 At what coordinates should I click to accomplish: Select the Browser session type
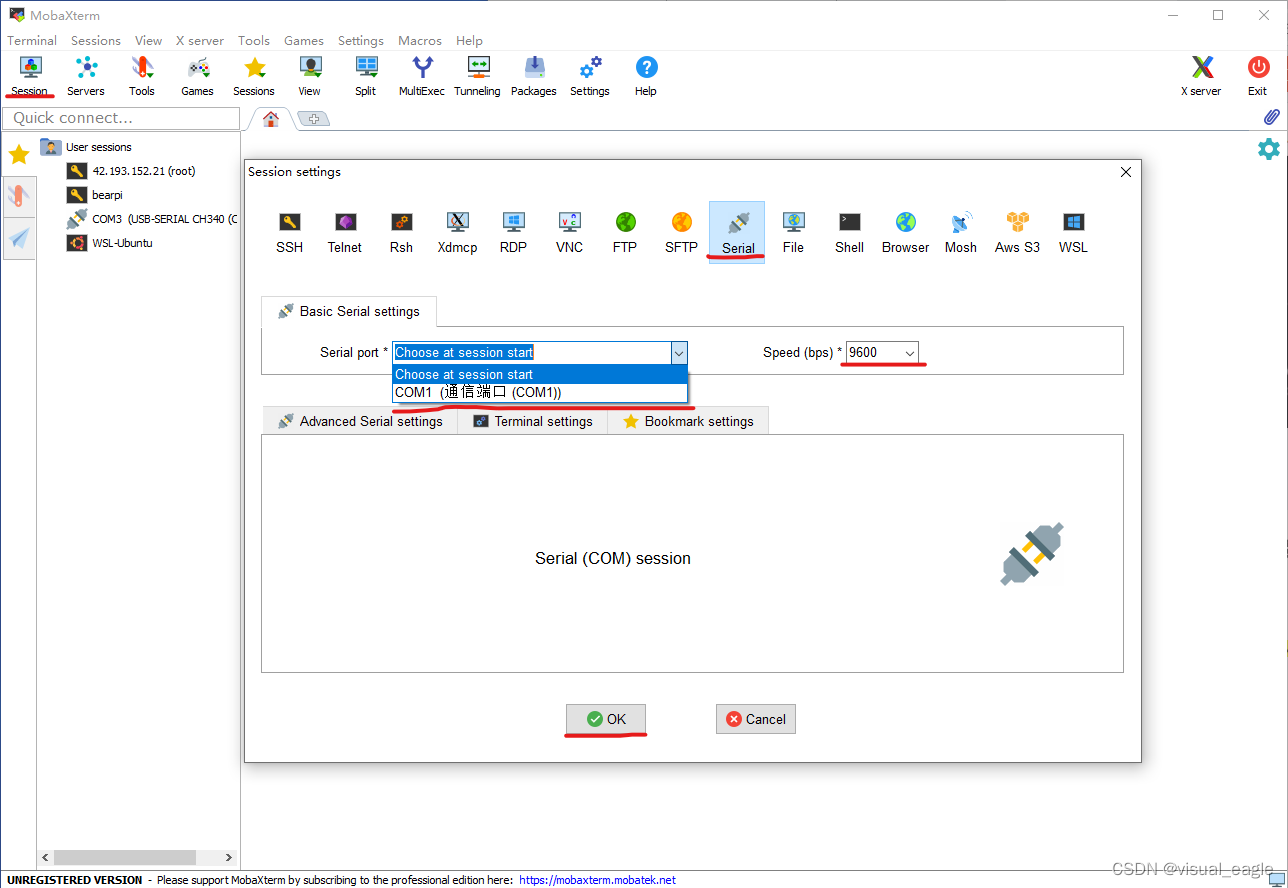coord(906,233)
